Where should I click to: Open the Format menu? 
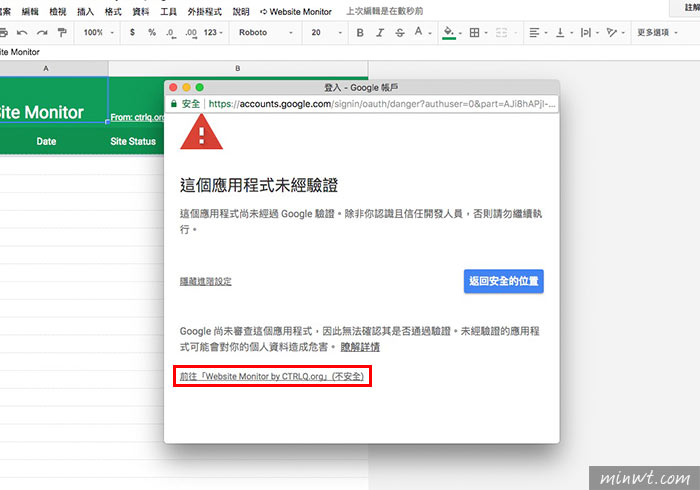pyautogui.click(x=113, y=12)
